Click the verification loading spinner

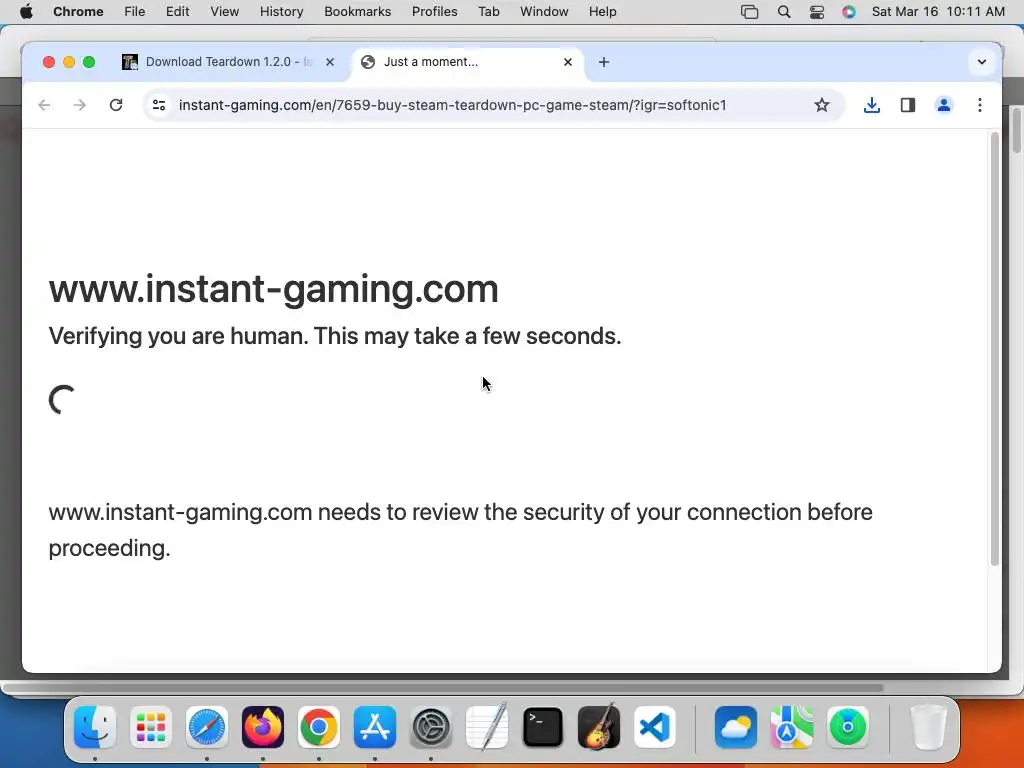[62, 399]
